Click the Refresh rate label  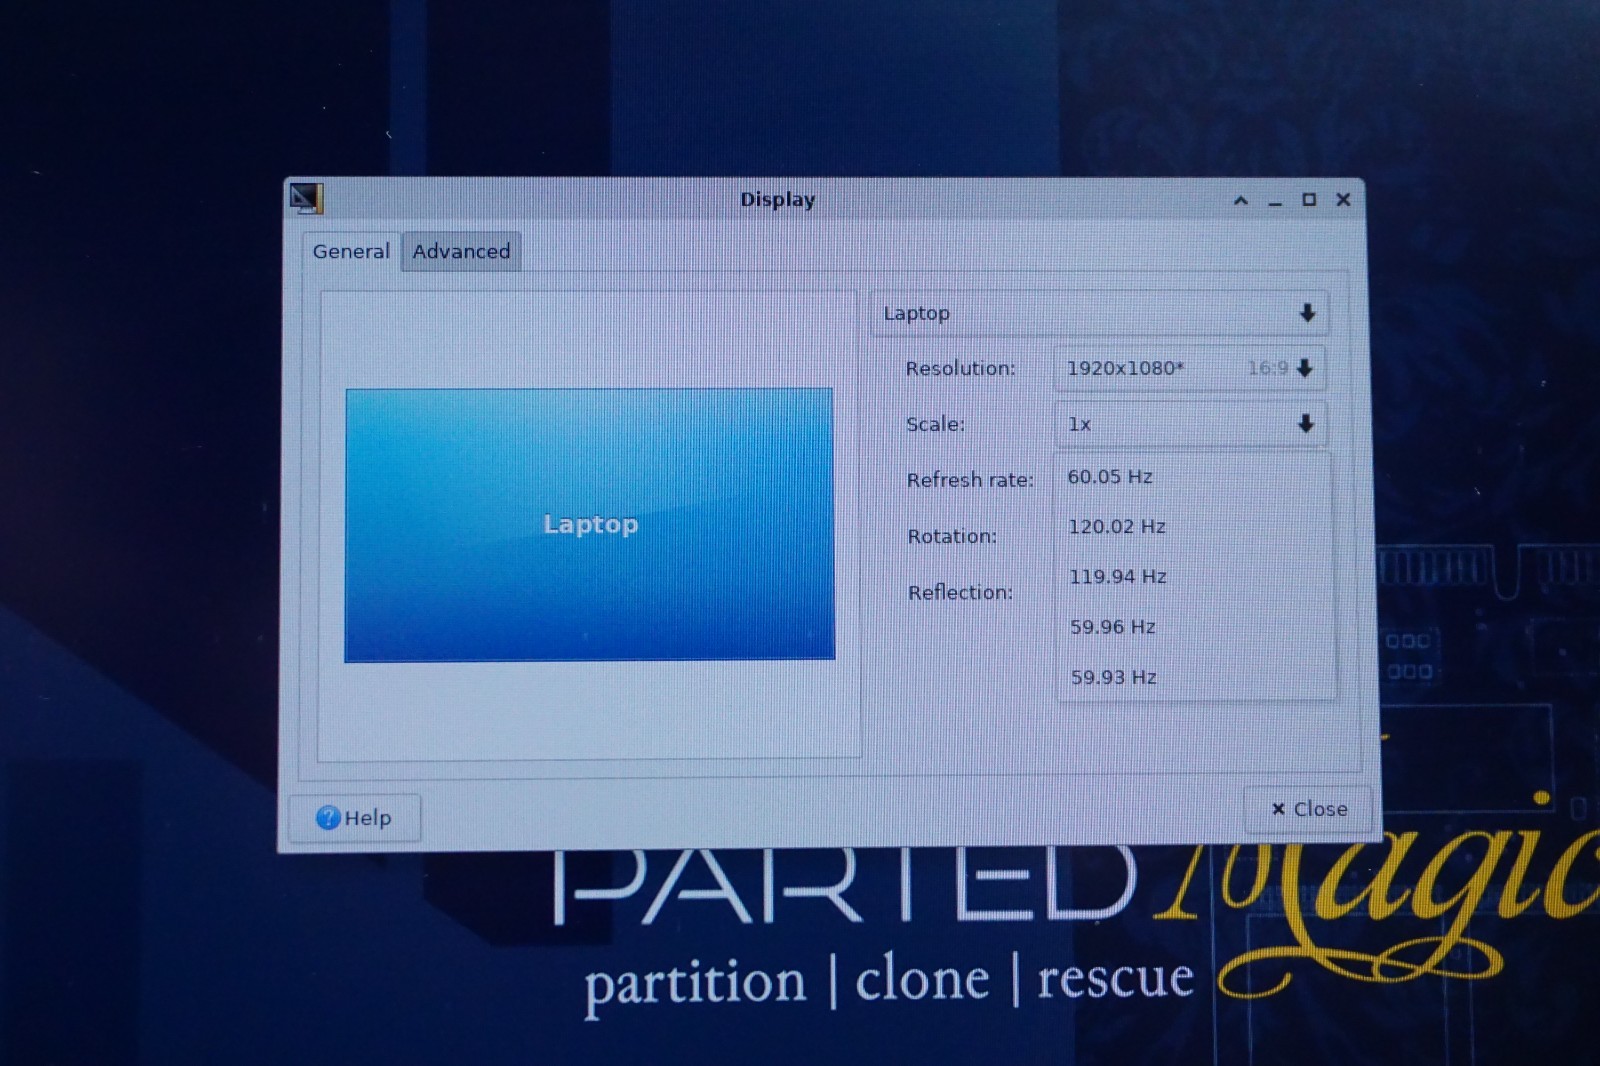[970, 480]
